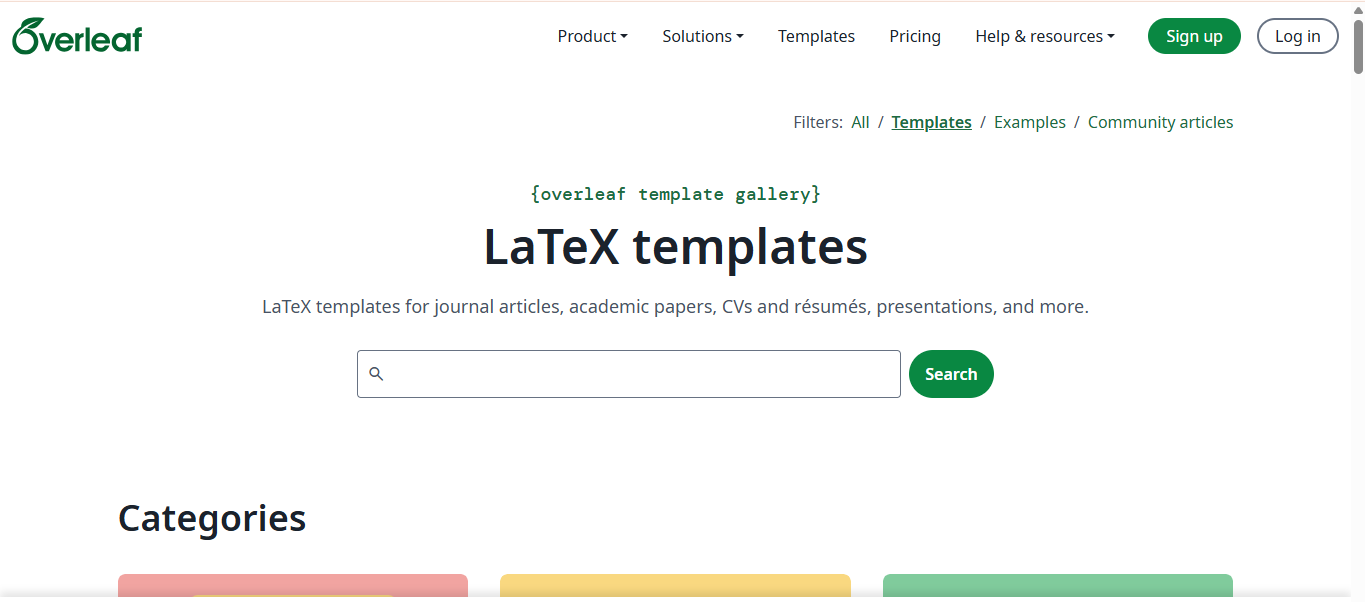Open Templates in the top navigation
This screenshot has width=1365, height=602.
(816, 36)
